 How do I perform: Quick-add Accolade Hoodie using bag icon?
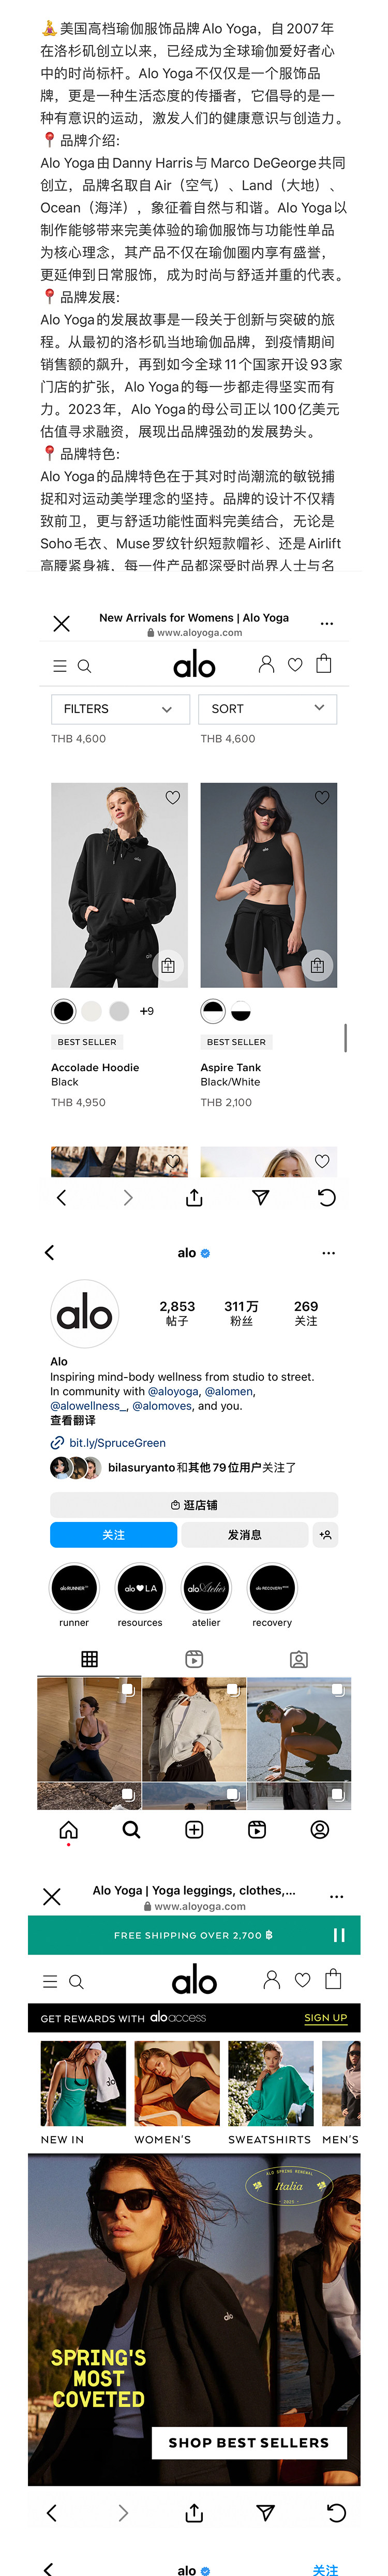point(168,966)
